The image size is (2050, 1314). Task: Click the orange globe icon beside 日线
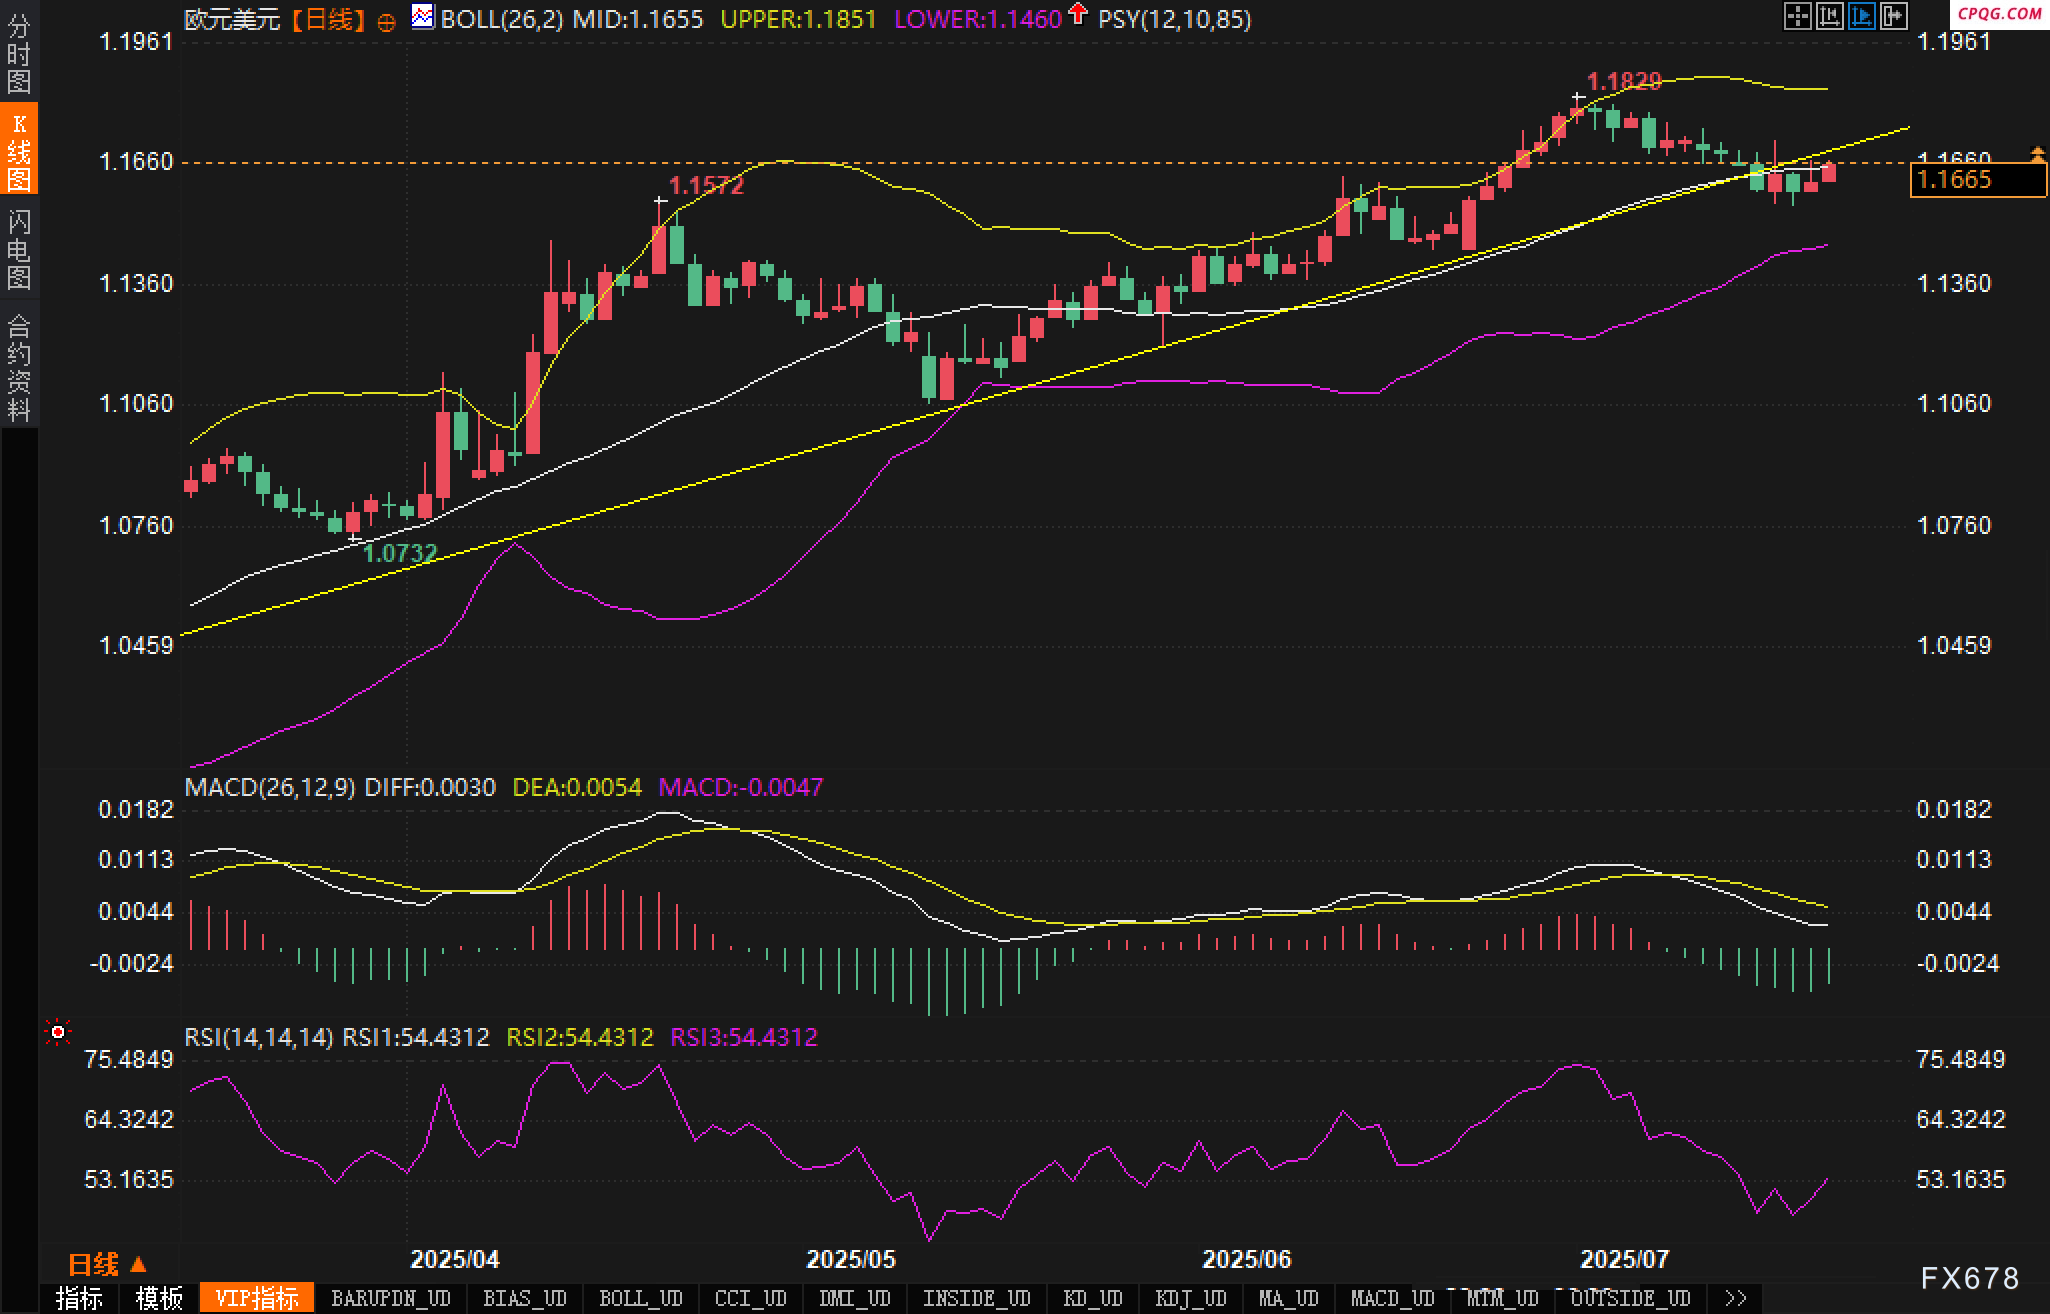[386, 22]
